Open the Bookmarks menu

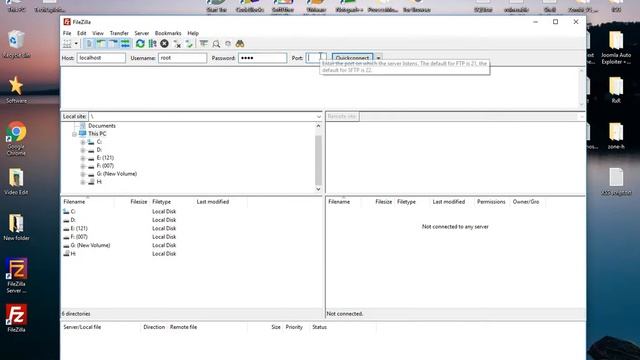coord(168,33)
